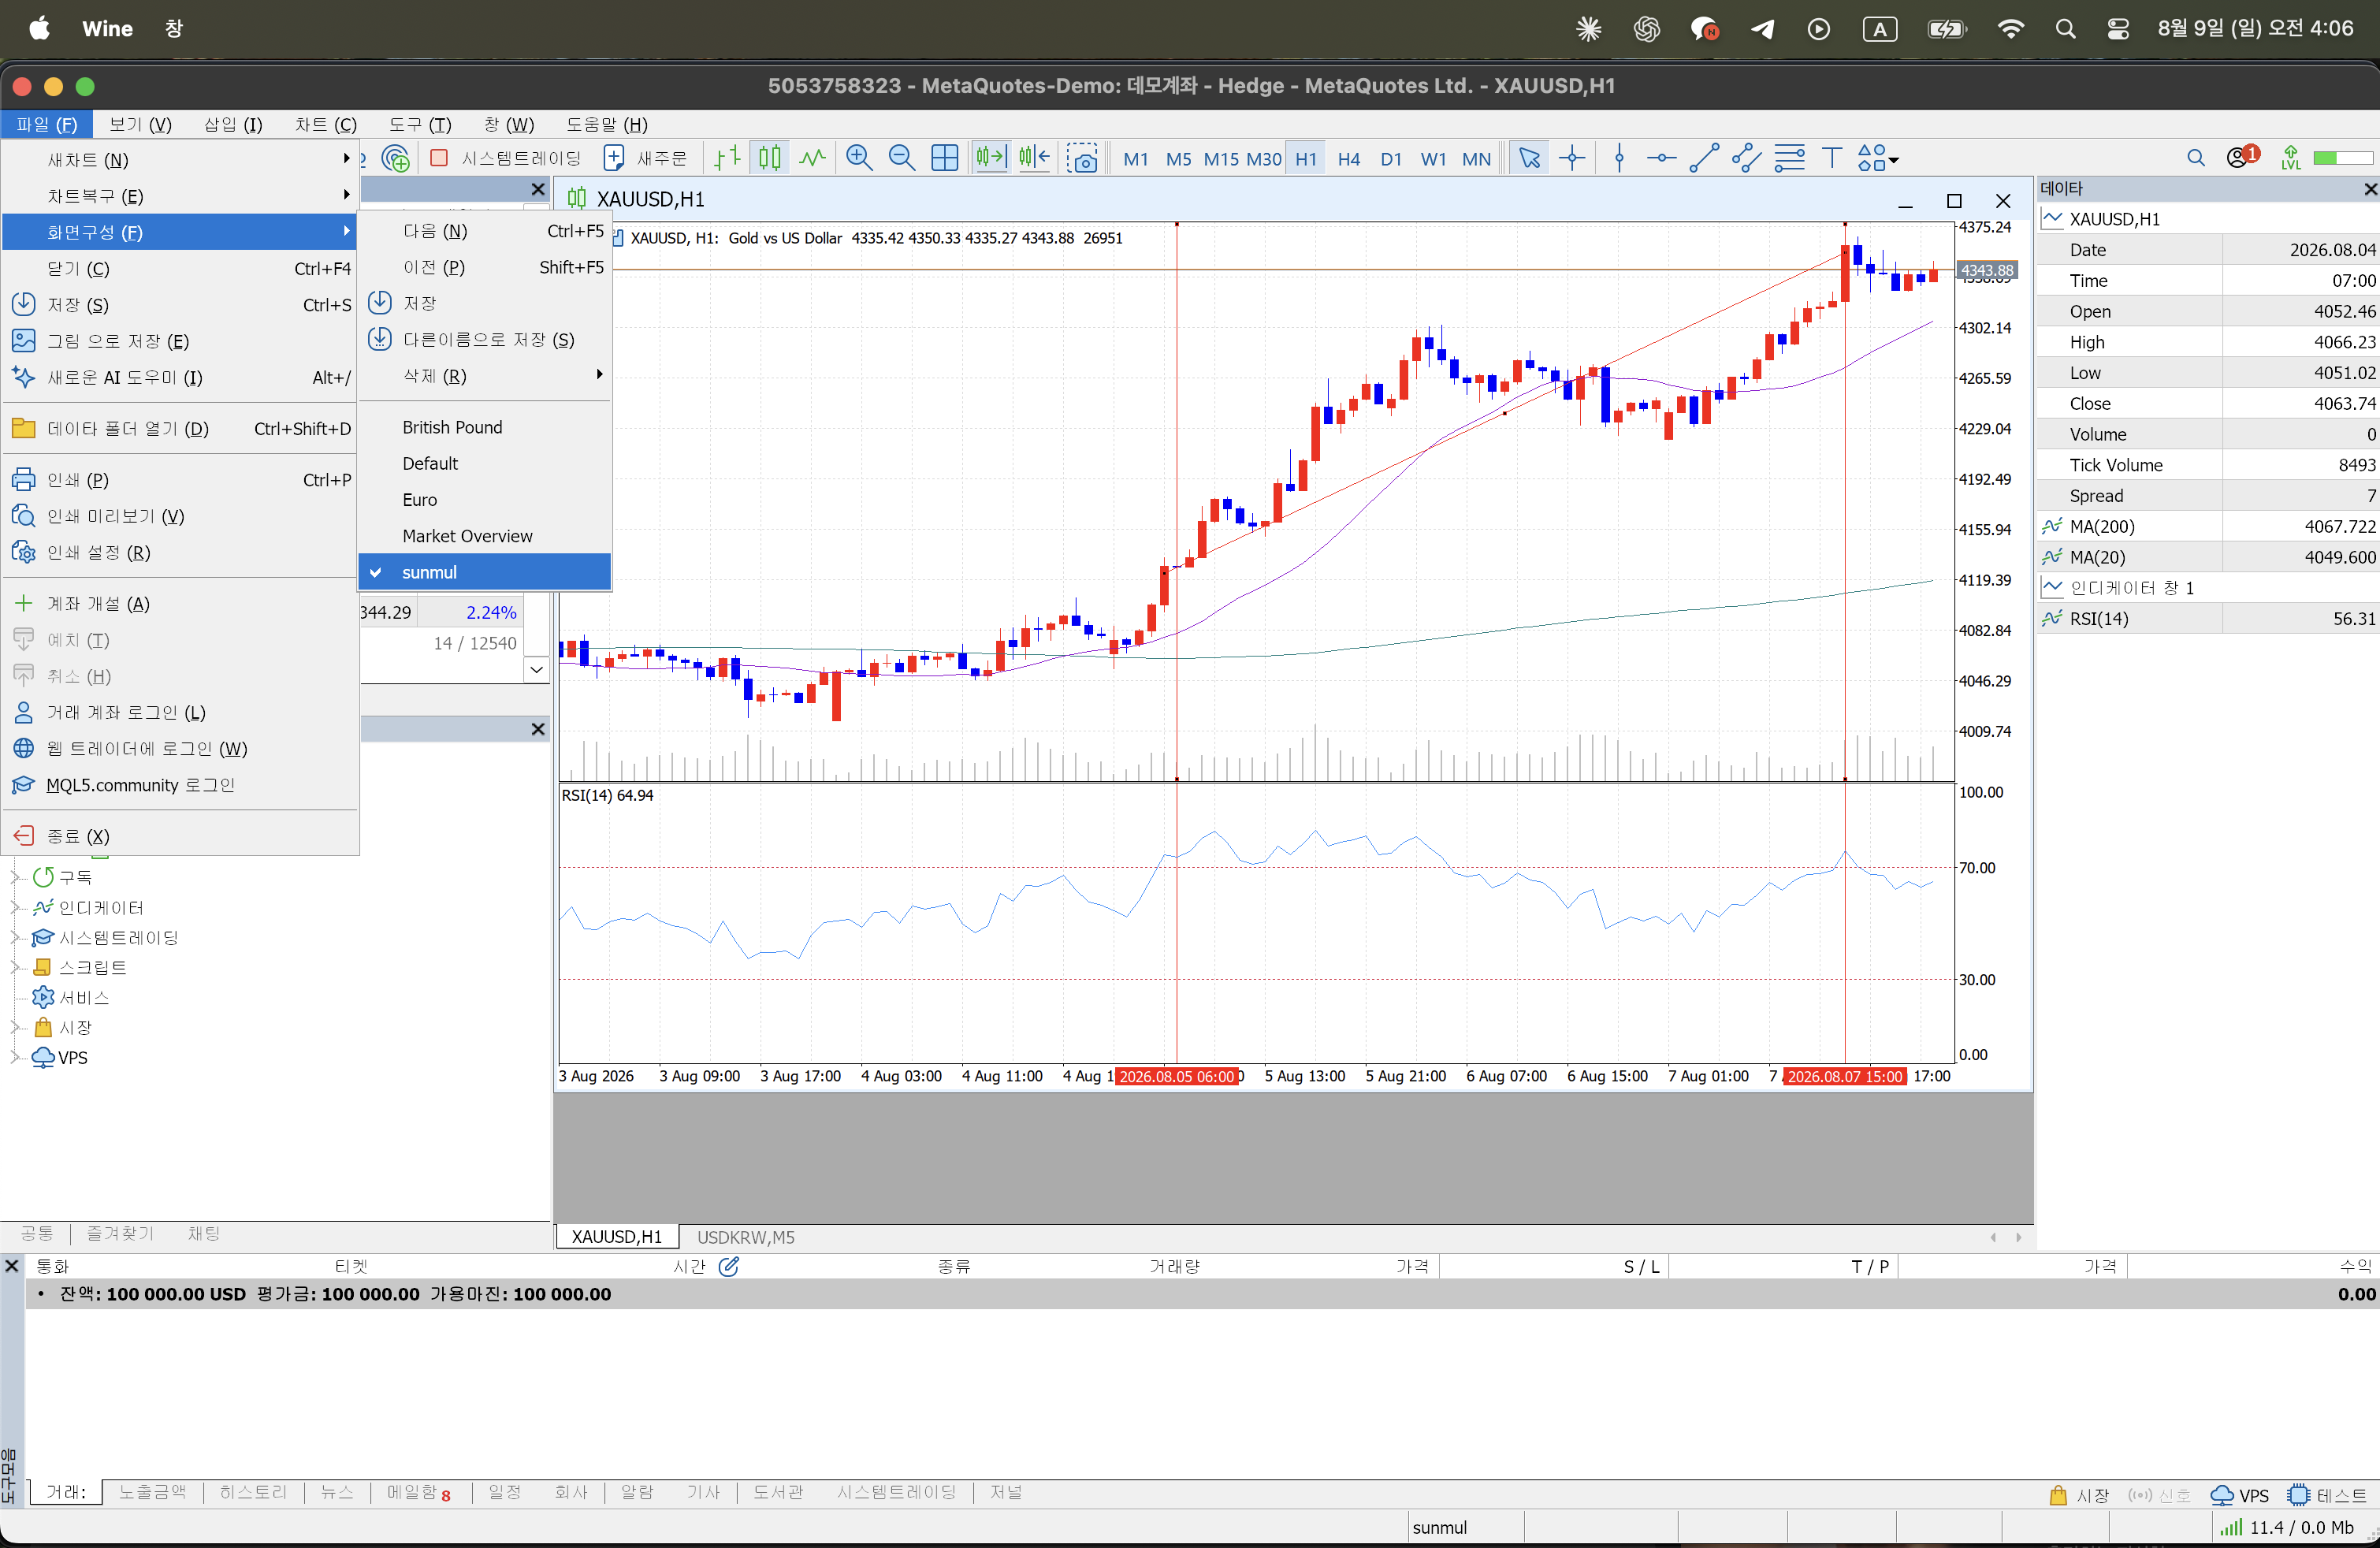The height and width of the screenshot is (1548, 2380).
Task: Select the Fibonacci retracement tool
Action: 1789,158
